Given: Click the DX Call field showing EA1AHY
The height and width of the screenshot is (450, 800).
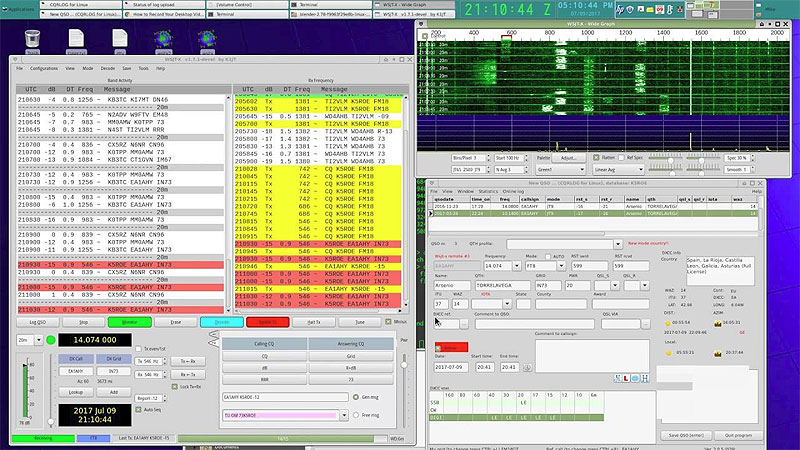Looking at the screenshot, I should pos(76,371).
